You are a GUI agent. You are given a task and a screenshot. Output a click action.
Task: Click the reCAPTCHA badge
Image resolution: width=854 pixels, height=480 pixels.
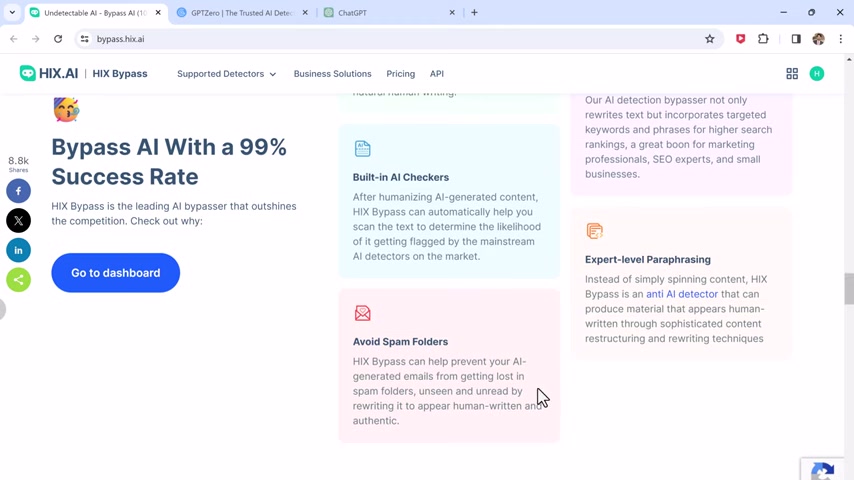click(823, 469)
